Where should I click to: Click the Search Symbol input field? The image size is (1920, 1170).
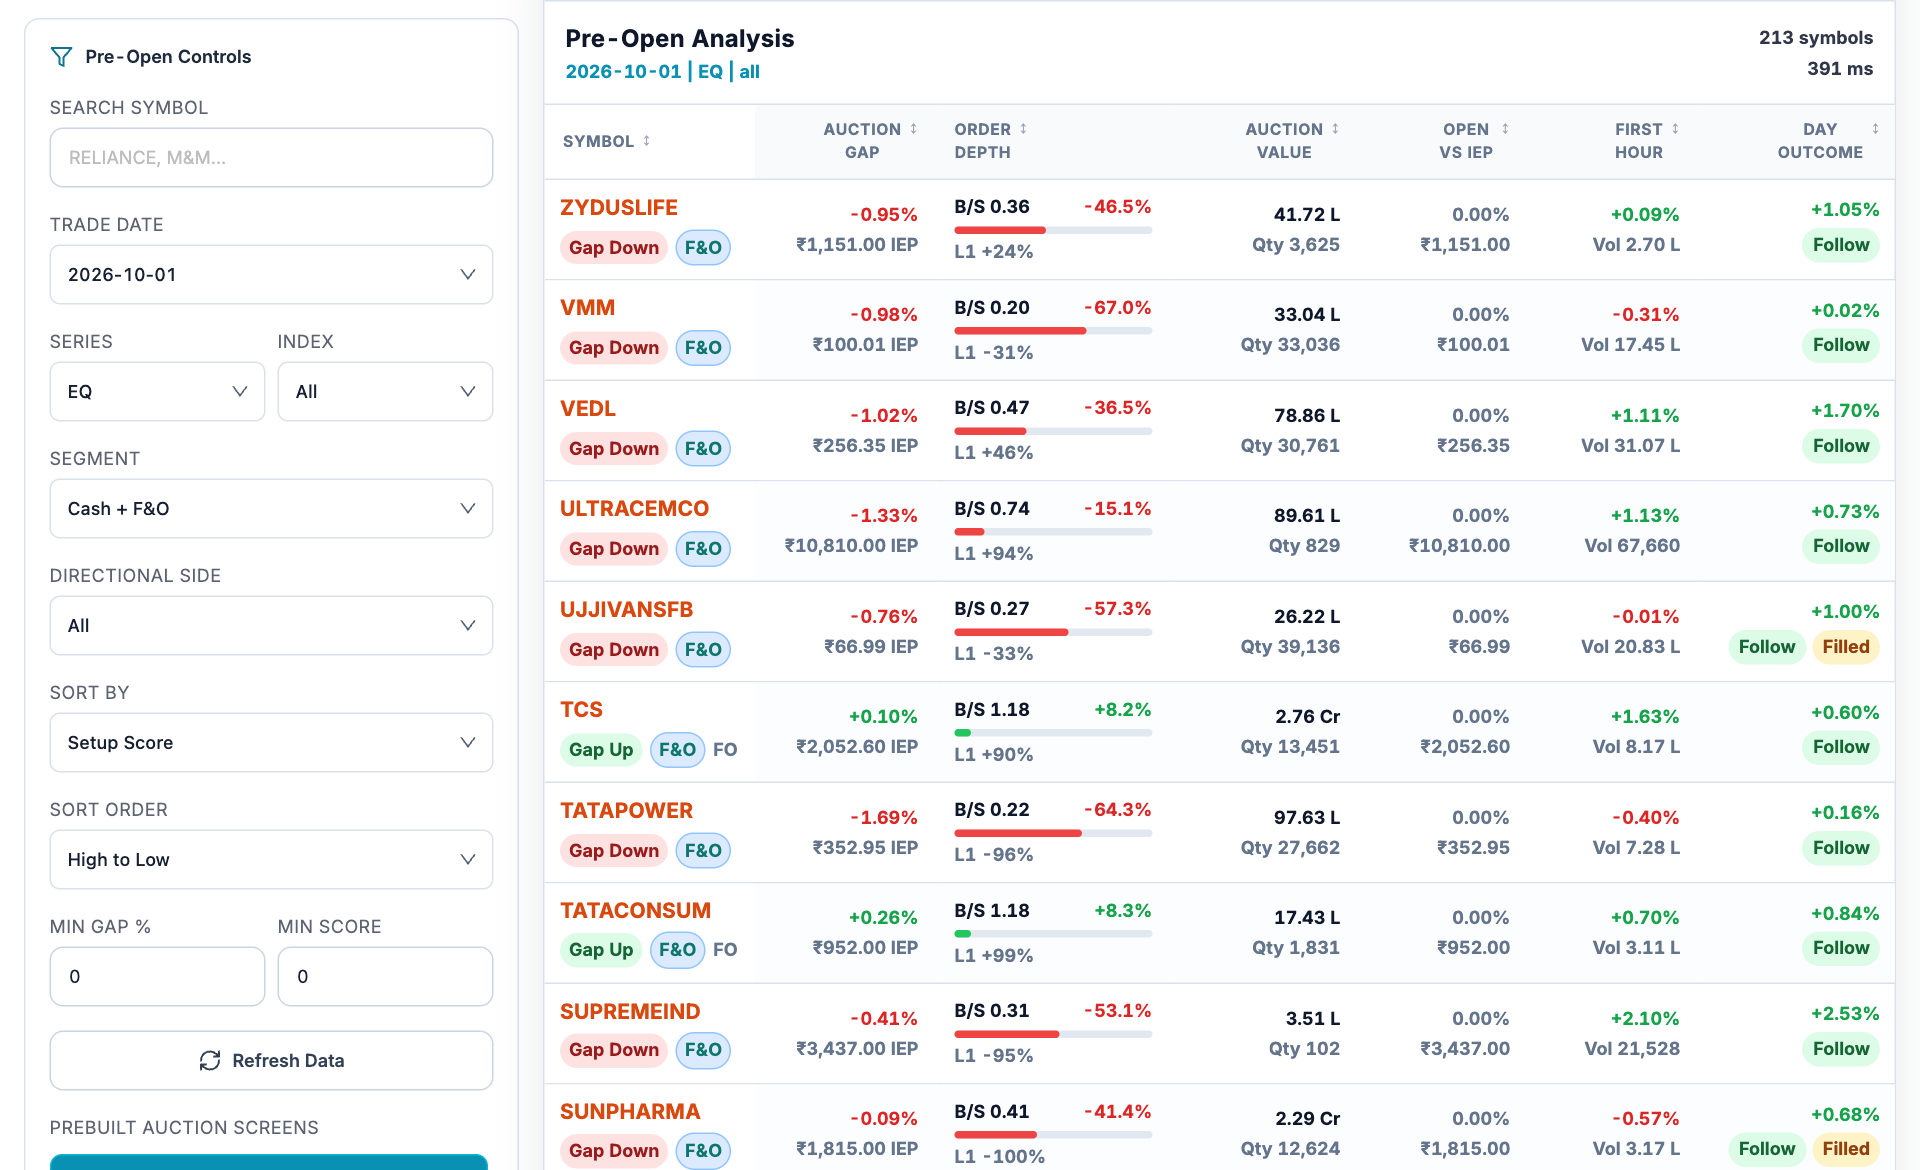point(271,157)
